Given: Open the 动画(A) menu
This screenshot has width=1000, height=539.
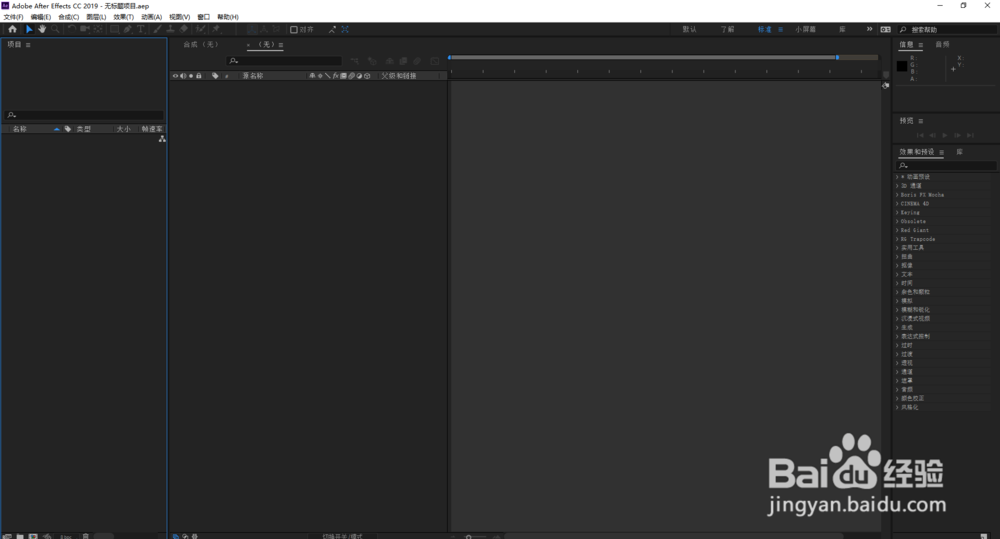Looking at the screenshot, I should click(151, 17).
